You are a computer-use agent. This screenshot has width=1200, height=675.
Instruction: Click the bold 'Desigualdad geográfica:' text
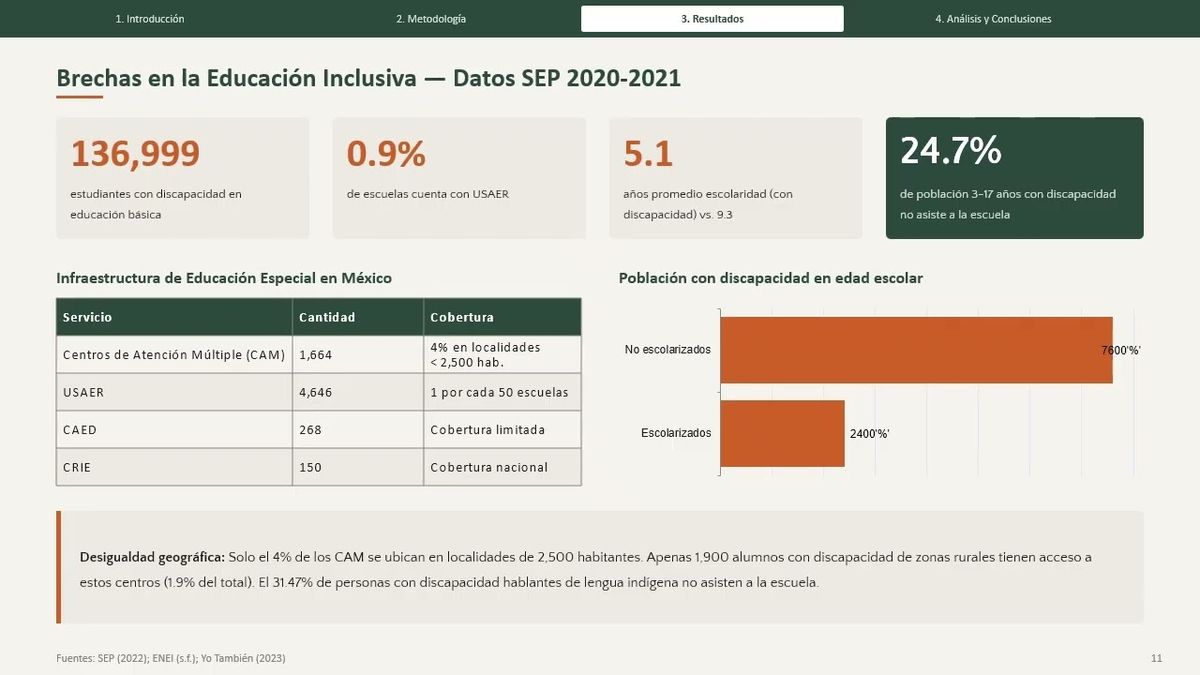(x=152, y=557)
